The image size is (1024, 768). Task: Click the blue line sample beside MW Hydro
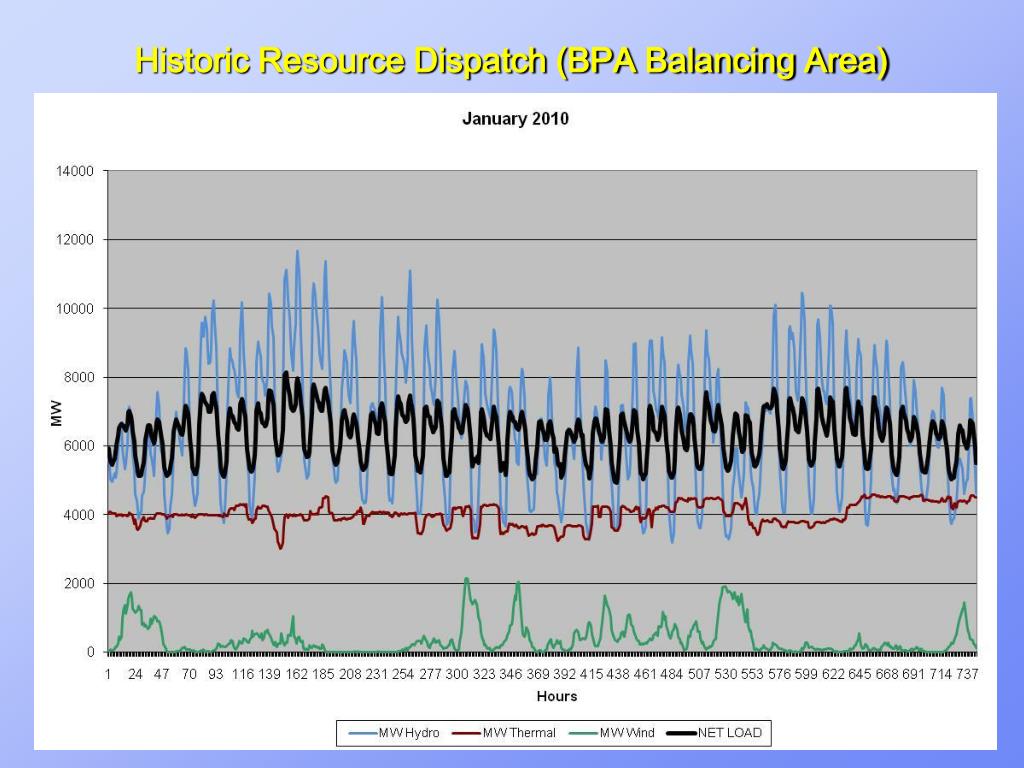pos(363,733)
